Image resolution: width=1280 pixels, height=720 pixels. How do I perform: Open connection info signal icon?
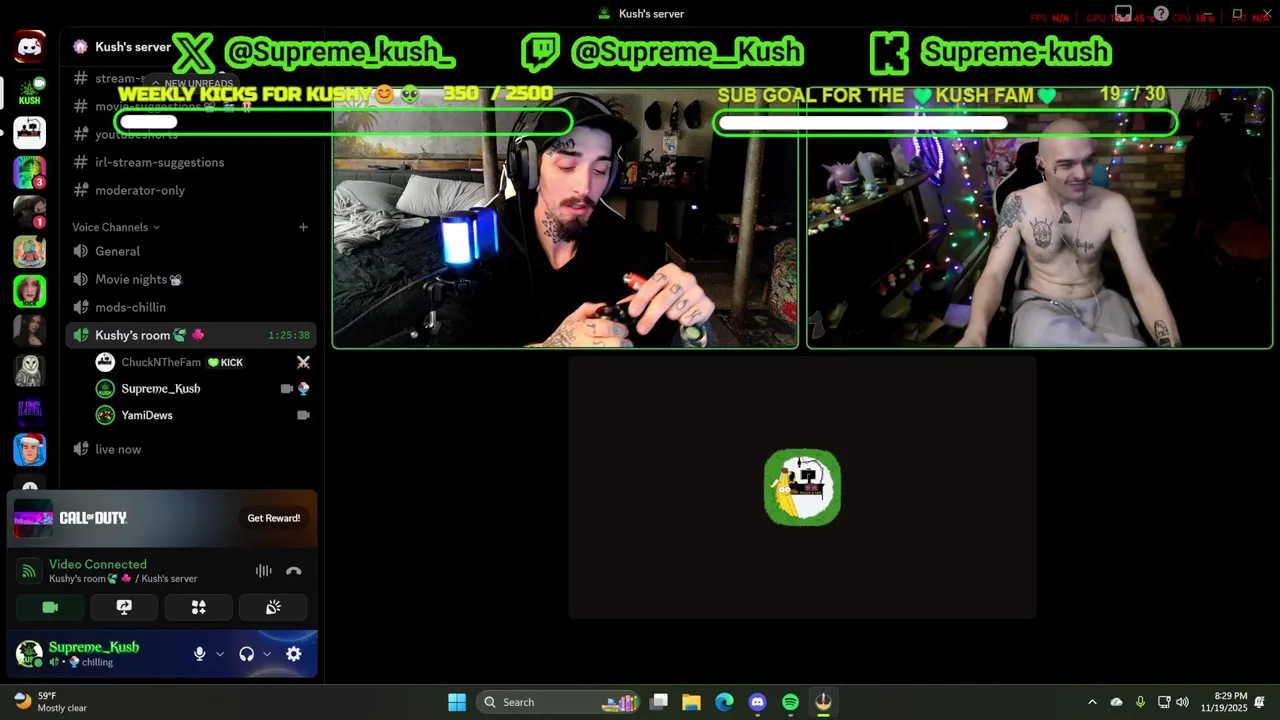29,571
